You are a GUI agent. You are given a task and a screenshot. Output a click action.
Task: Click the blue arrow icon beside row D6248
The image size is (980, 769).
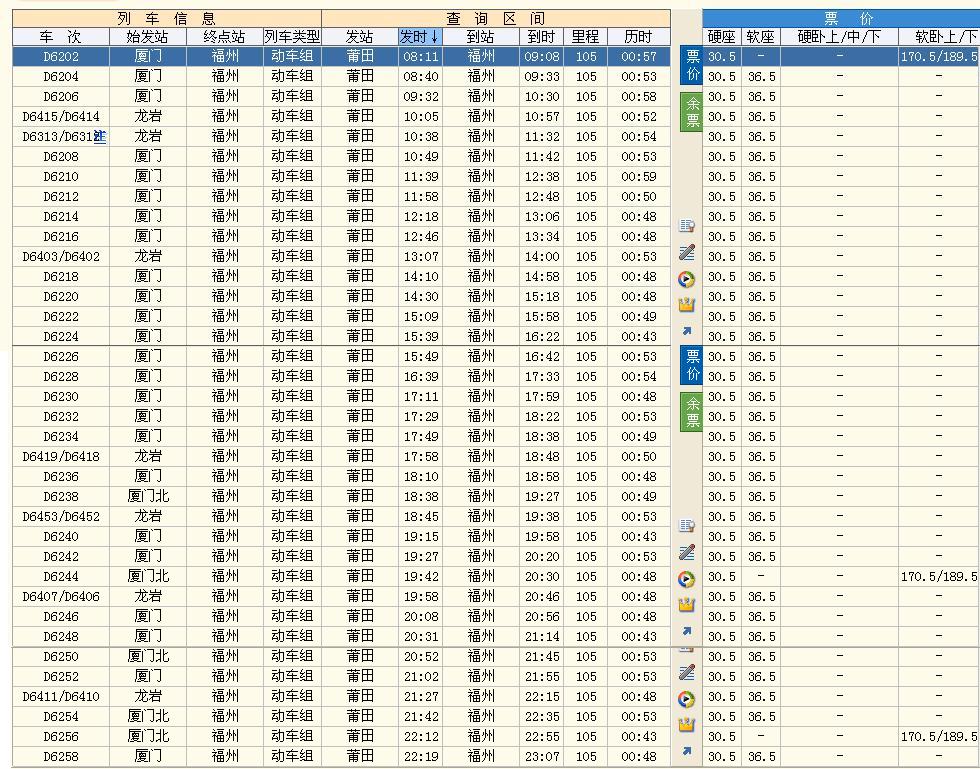(x=686, y=631)
